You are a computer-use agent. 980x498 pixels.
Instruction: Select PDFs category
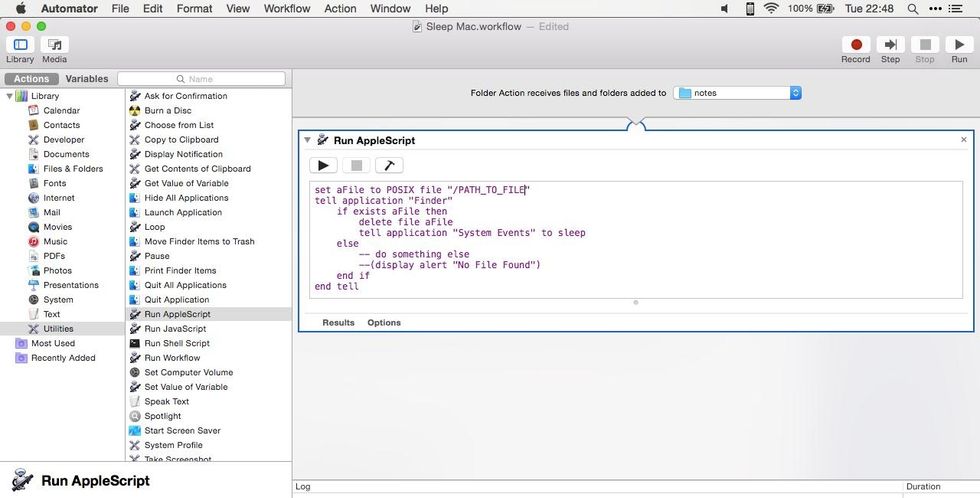pyautogui.click(x=54, y=256)
